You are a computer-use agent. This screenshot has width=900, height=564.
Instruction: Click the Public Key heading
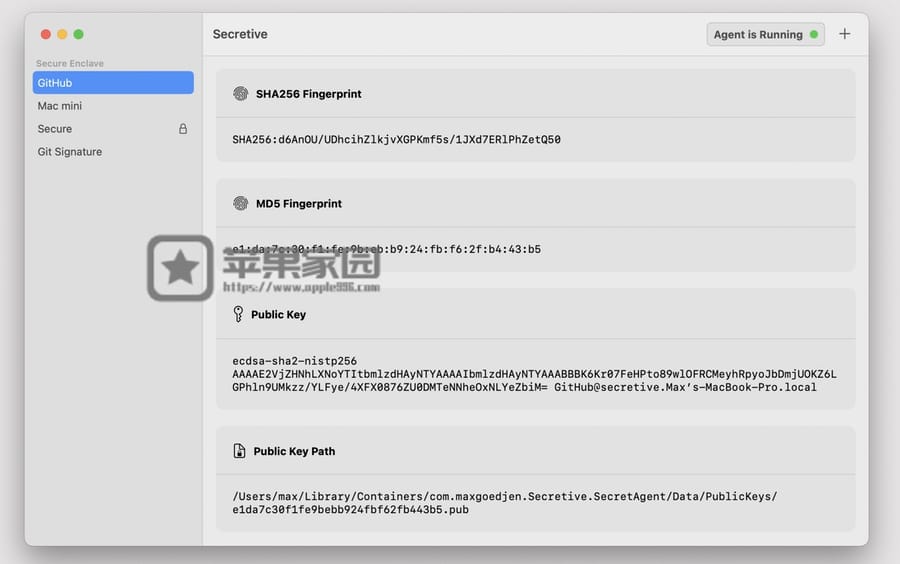278,314
